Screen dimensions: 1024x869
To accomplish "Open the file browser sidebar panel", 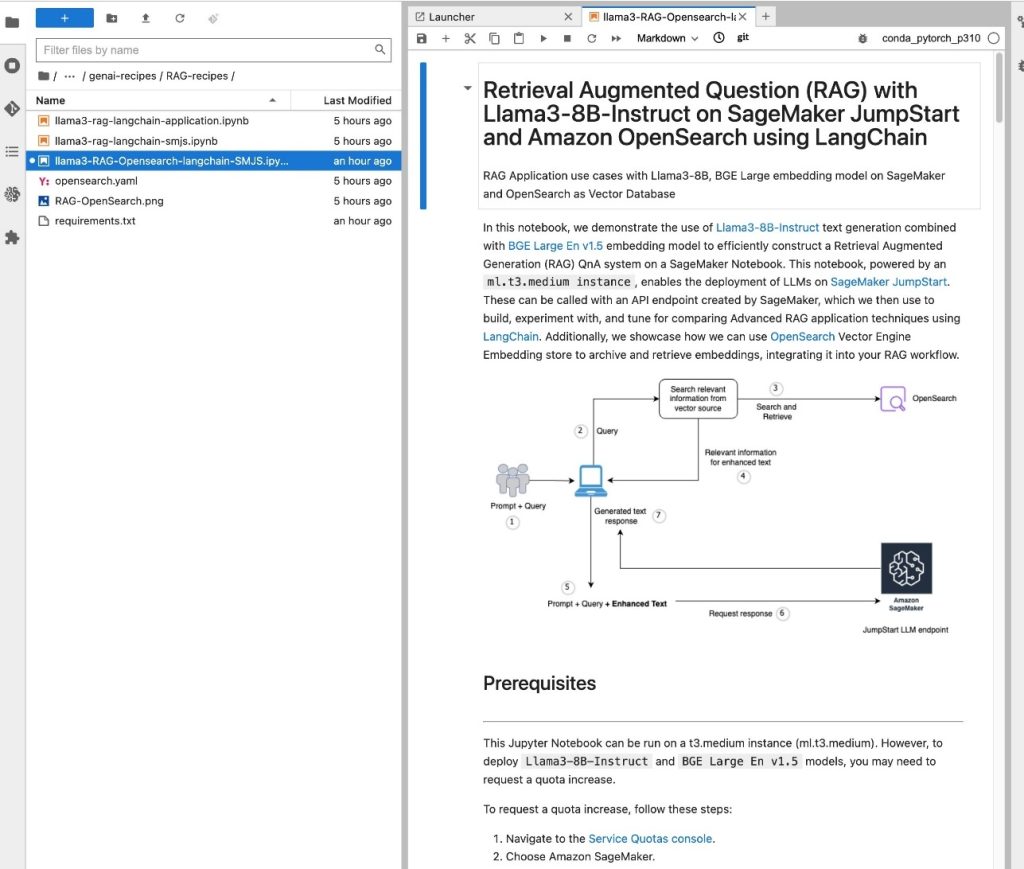I will tap(12, 22).
